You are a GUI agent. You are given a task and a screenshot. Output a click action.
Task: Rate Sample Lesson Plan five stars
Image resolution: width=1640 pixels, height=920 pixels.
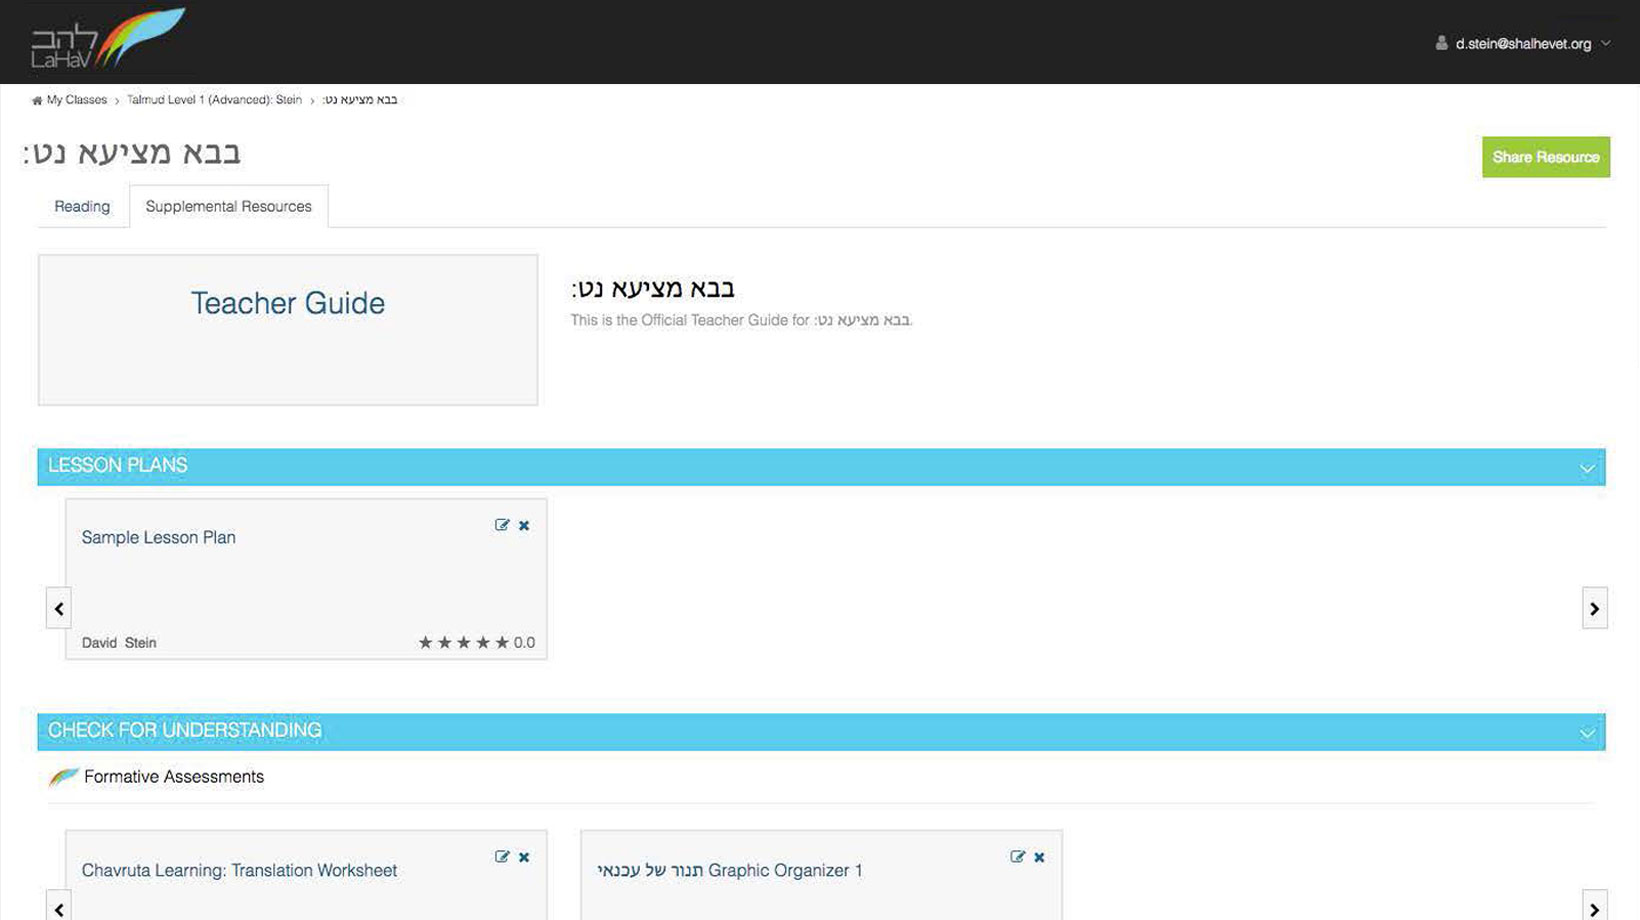(502, 643)
